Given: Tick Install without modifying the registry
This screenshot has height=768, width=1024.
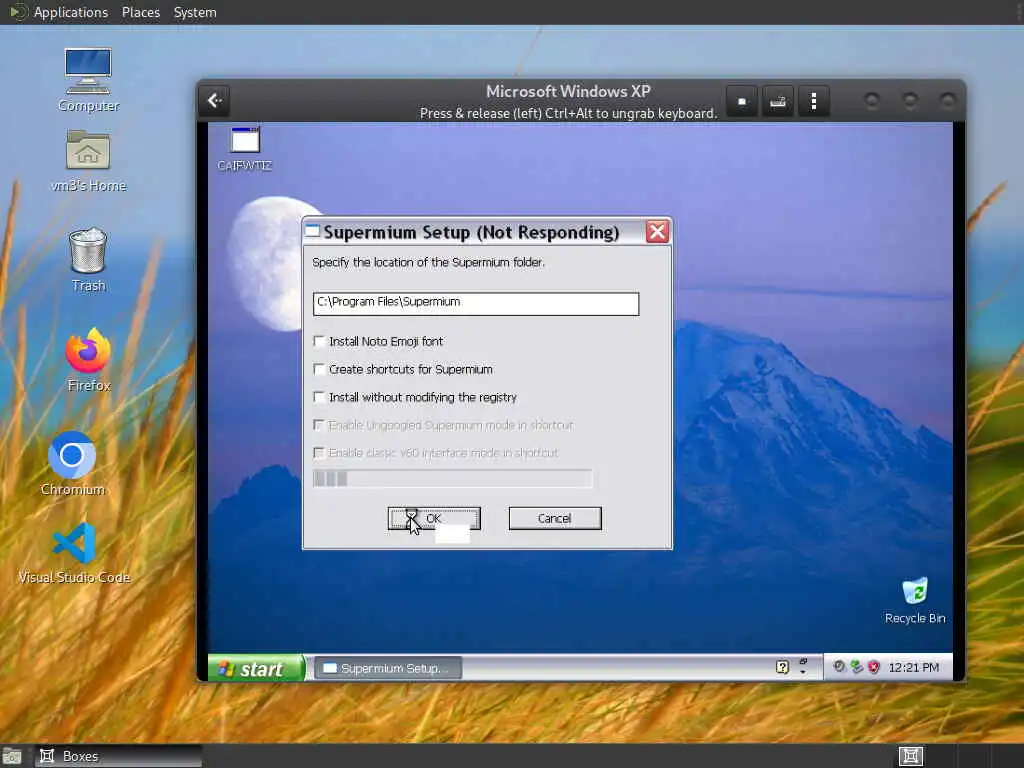Looking at the screenshot, I should pos(319,397).
